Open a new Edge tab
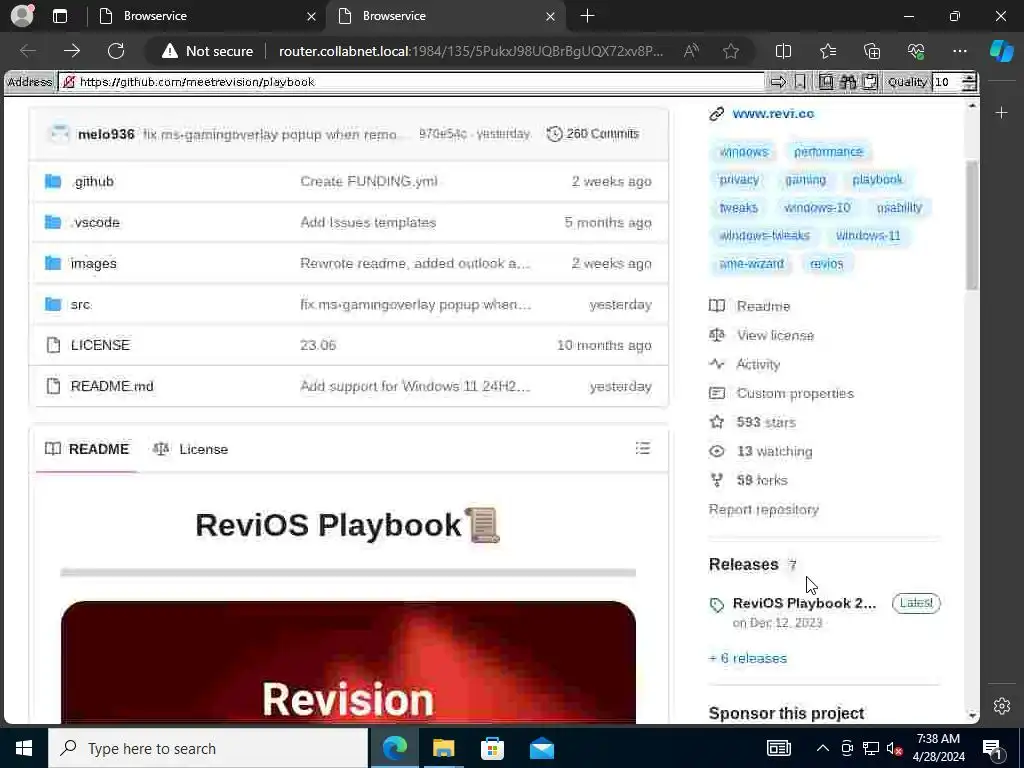 tap(587, 16)
